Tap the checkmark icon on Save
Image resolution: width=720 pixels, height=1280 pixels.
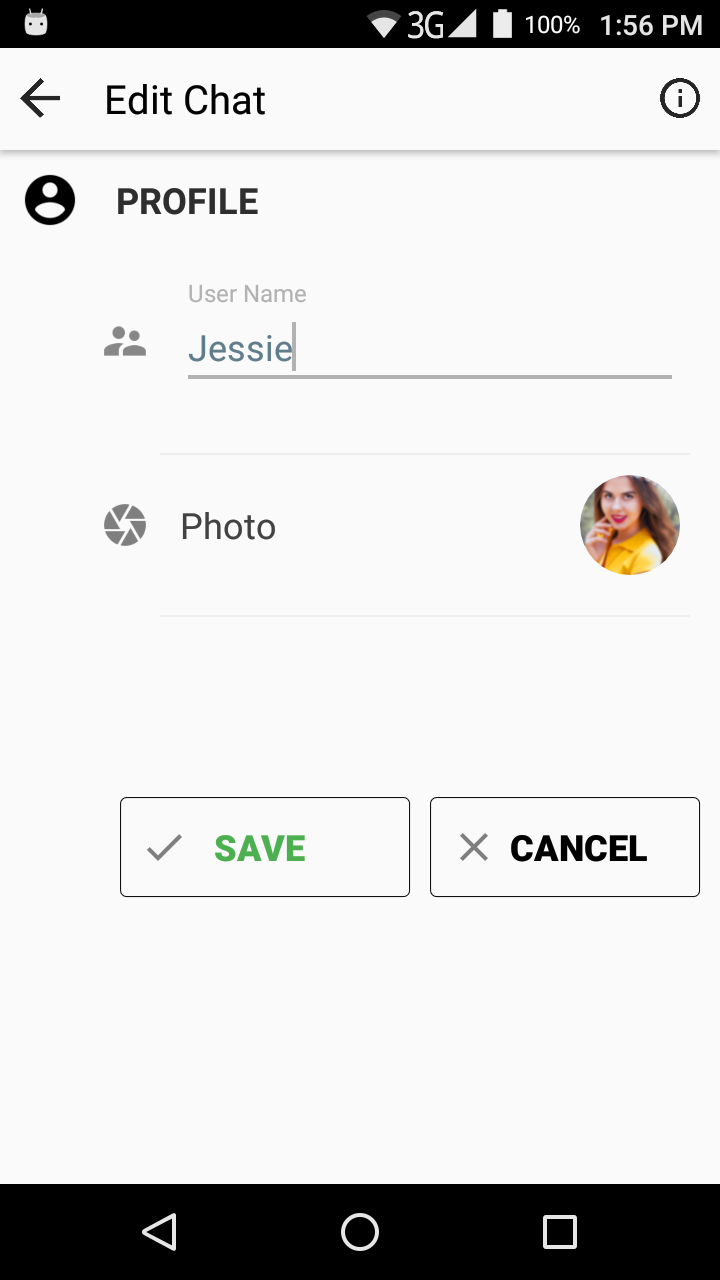164,848
